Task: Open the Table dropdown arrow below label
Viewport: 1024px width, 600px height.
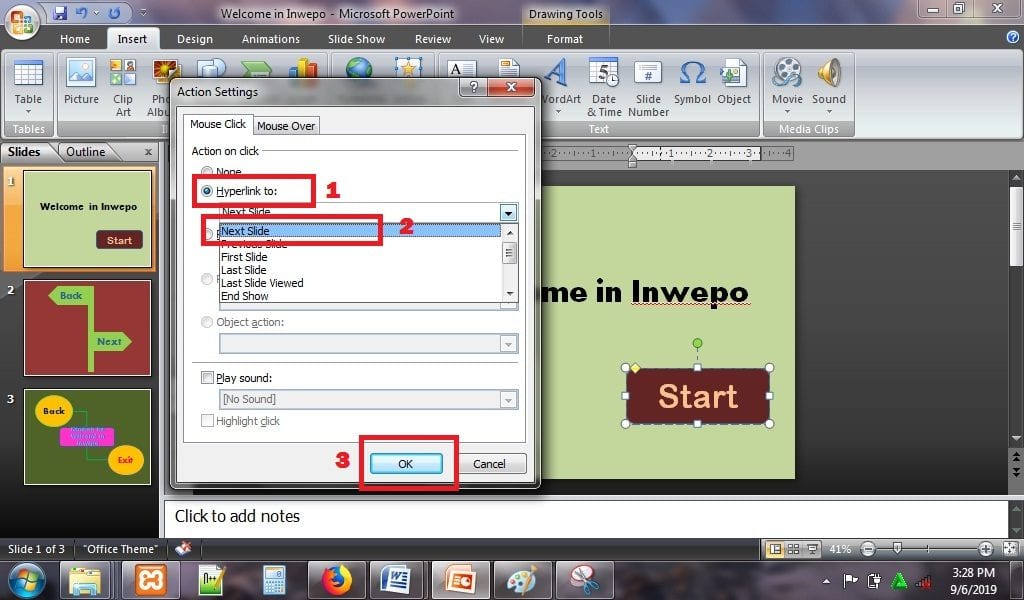Action: pos(28,112)
